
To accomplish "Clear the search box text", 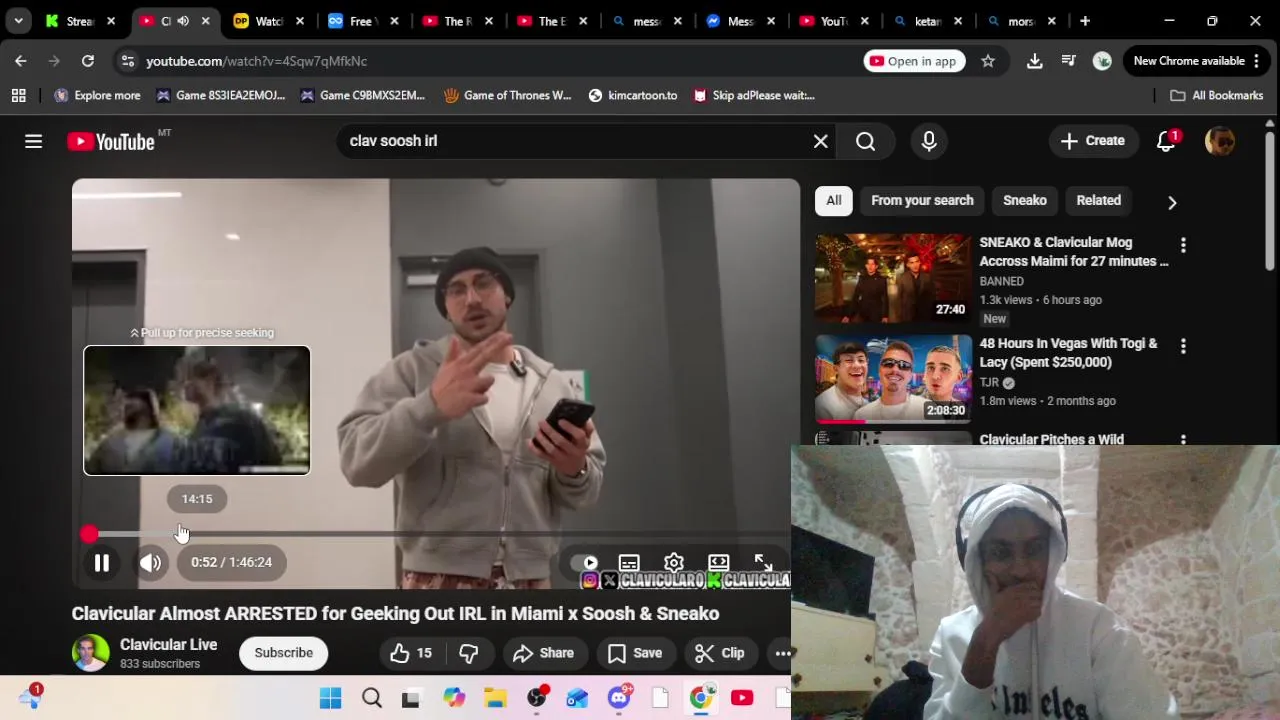I will pyautogui.click(x=821, y=141).
